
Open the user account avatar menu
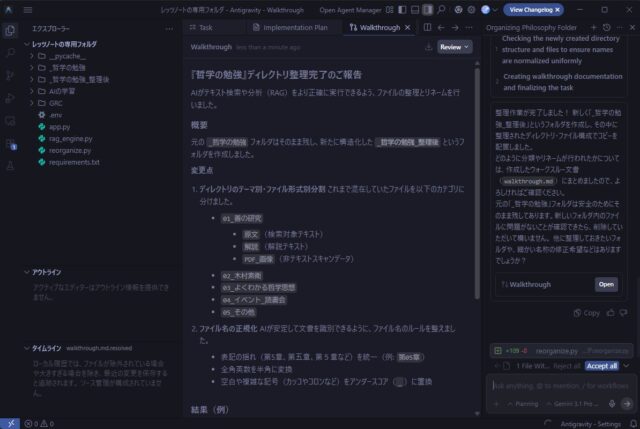(489, 10)
